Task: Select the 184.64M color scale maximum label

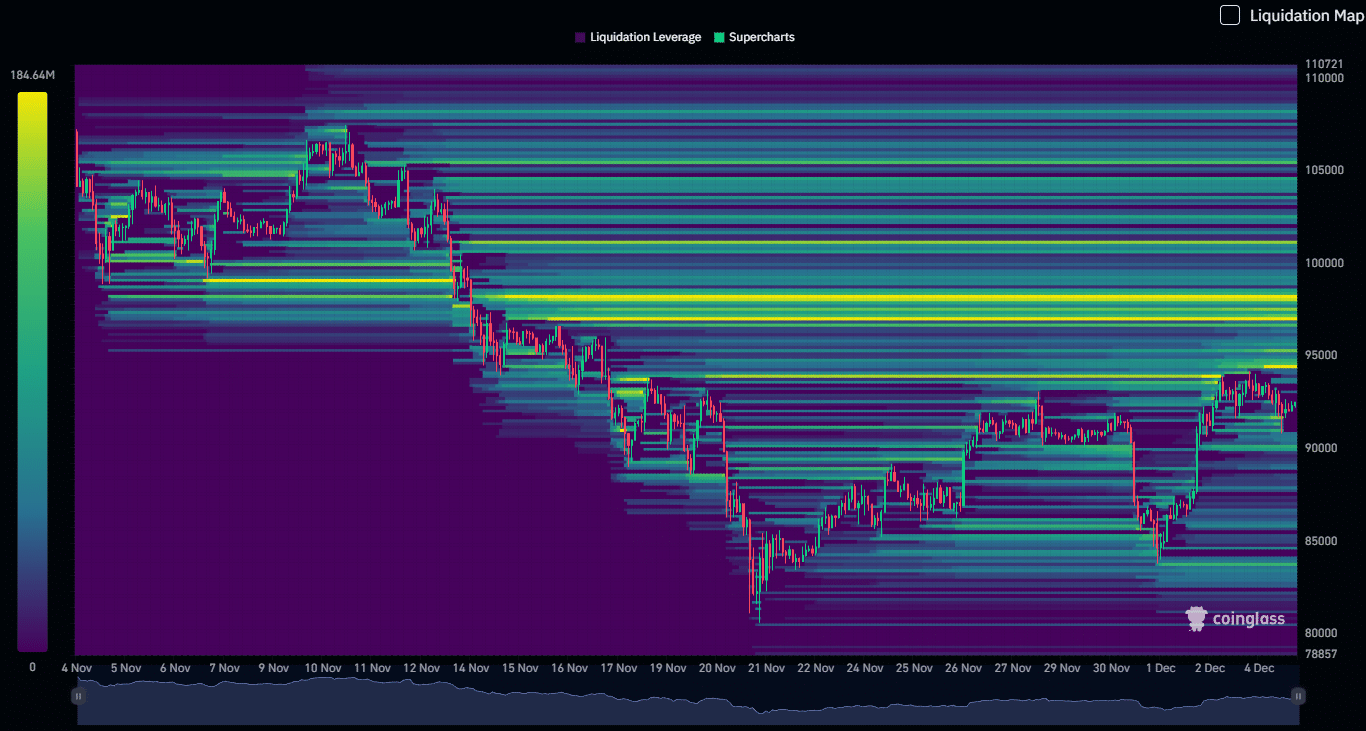Action: pyautogui.click(x=32, y=75)
